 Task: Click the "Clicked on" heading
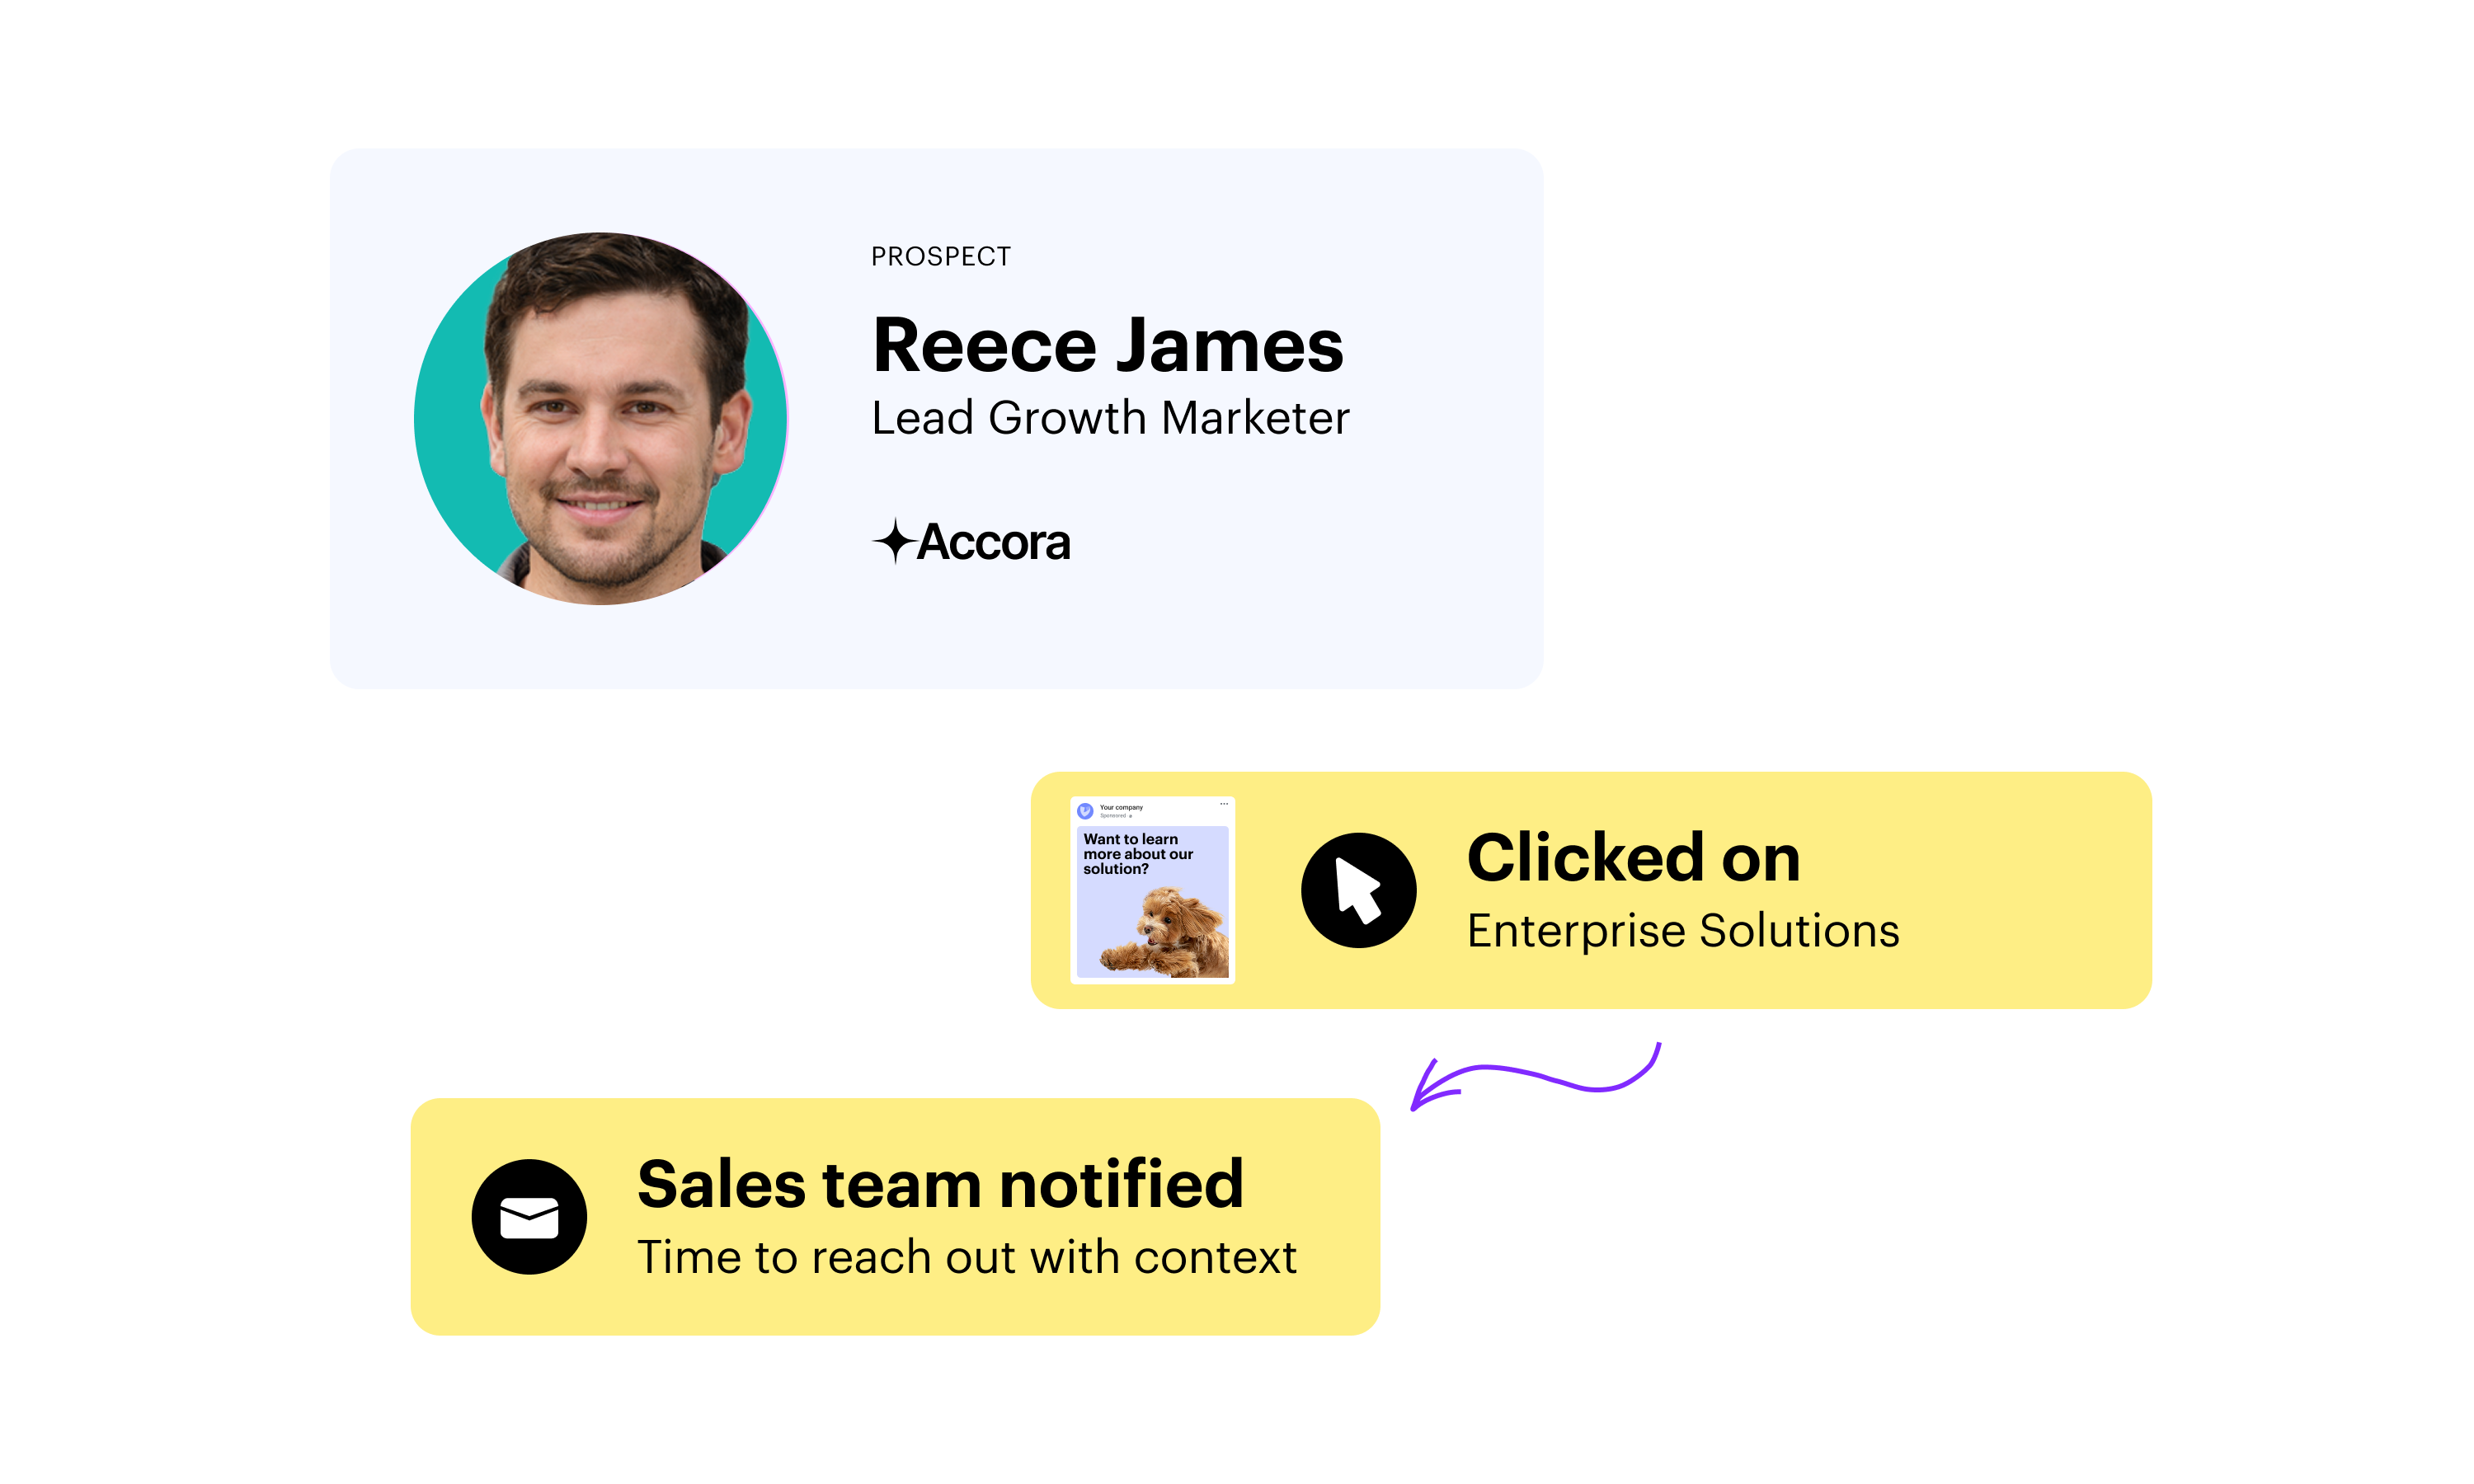pyautogui.click(x=1633, y=858)
